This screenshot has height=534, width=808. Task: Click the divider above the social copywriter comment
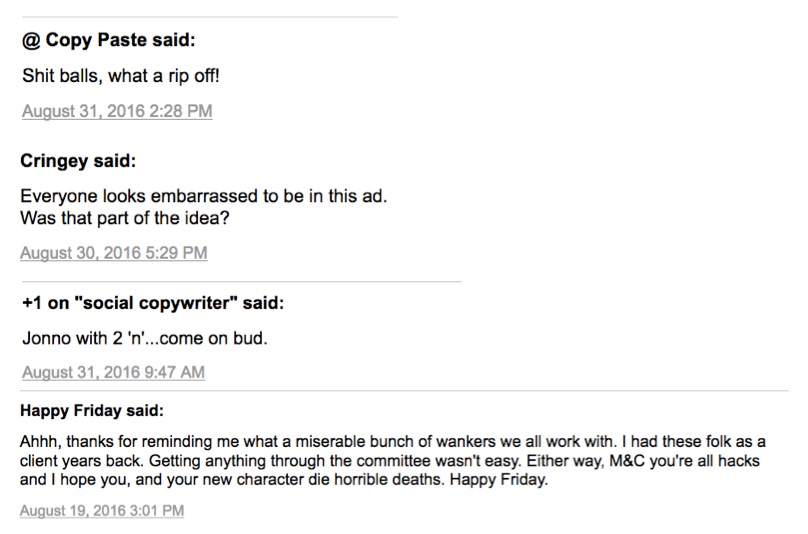[242, 281]
